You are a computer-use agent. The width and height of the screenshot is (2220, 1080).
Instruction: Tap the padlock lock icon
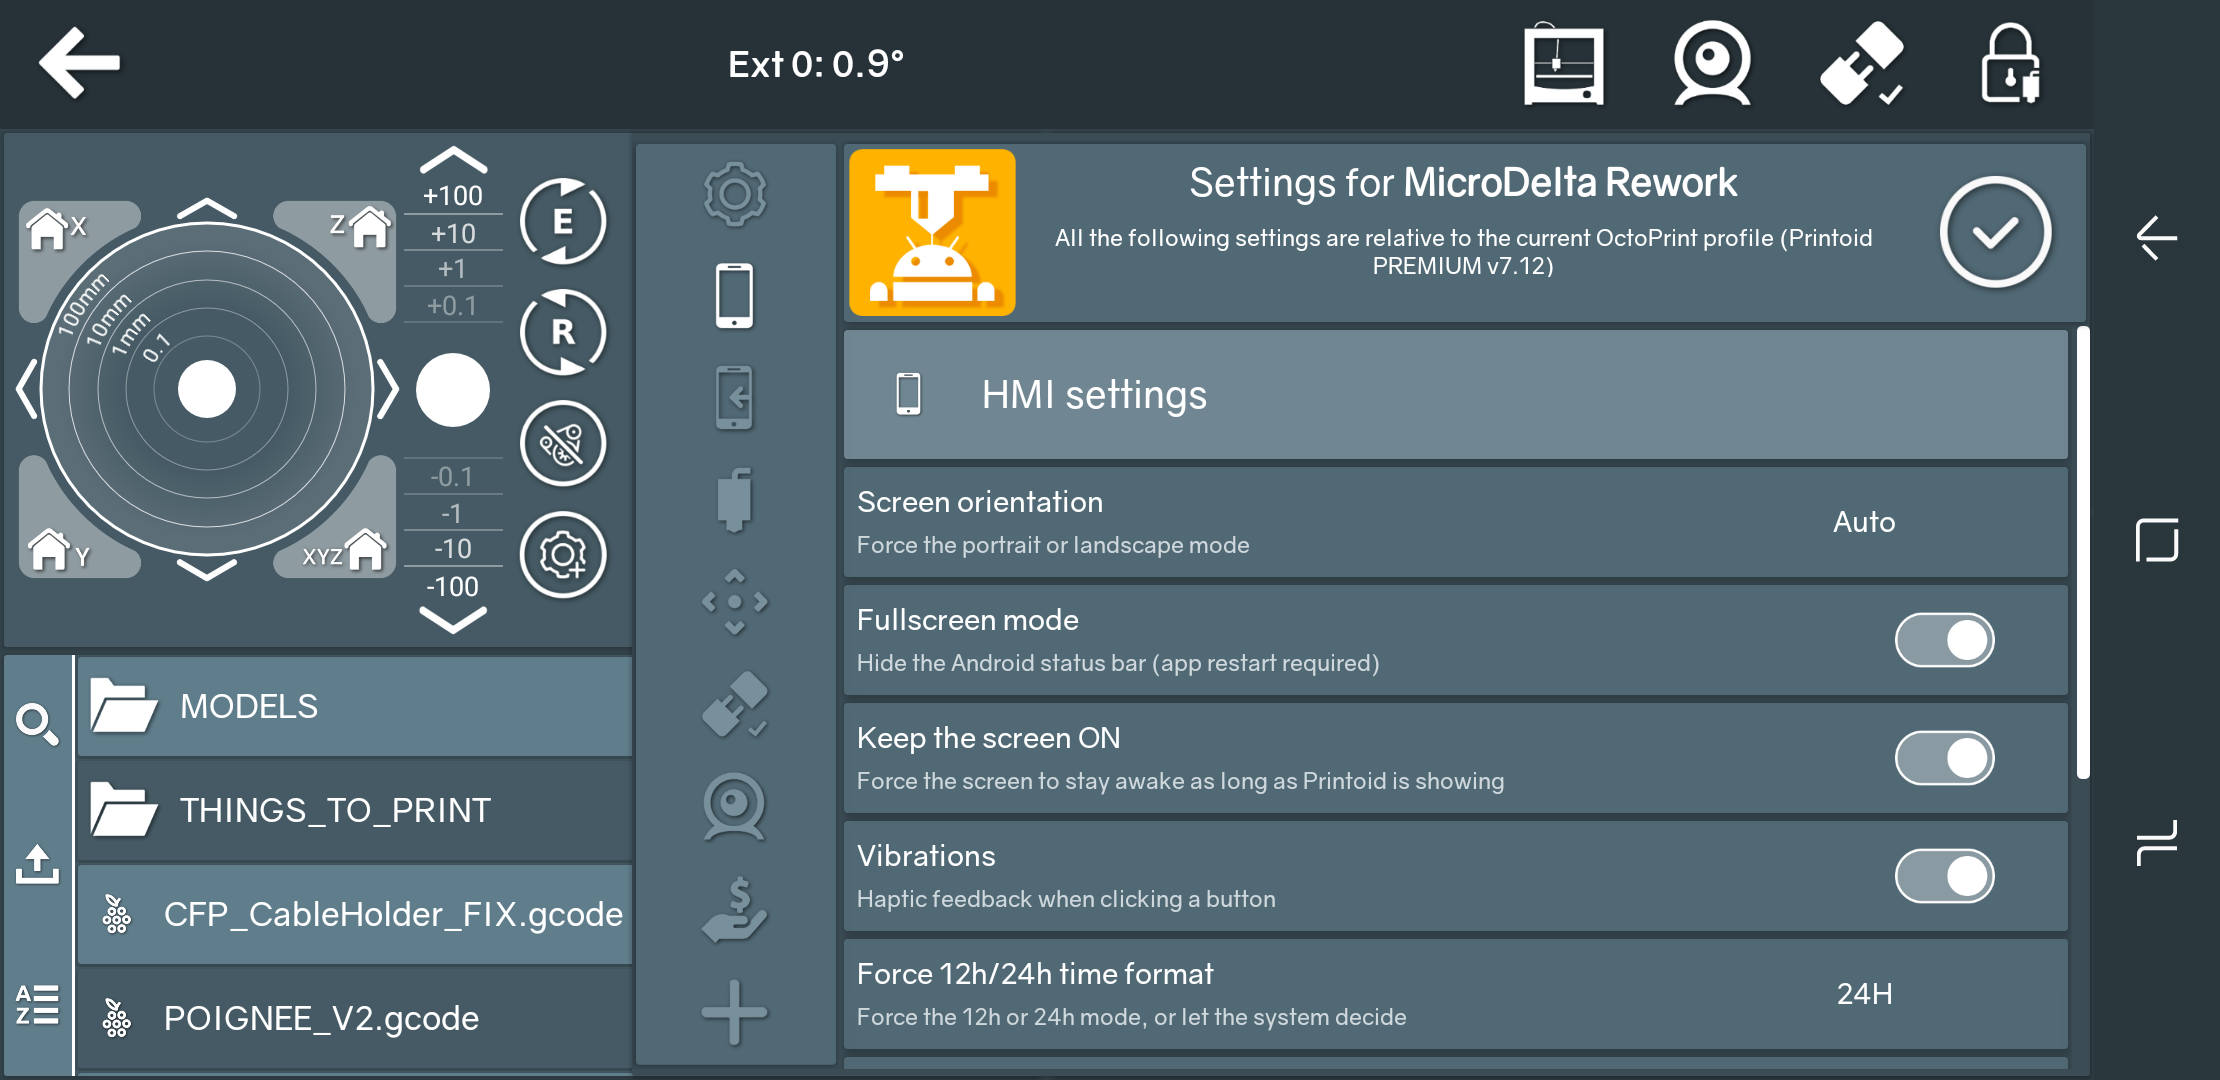click(2009, 65)
